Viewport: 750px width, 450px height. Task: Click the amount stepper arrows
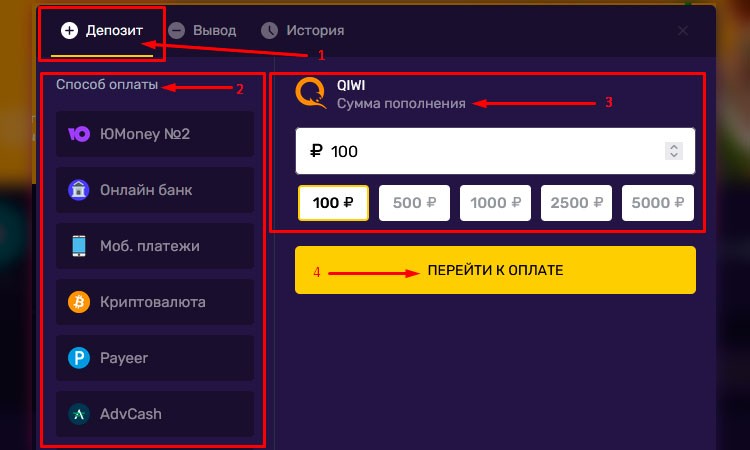point(674,151)
